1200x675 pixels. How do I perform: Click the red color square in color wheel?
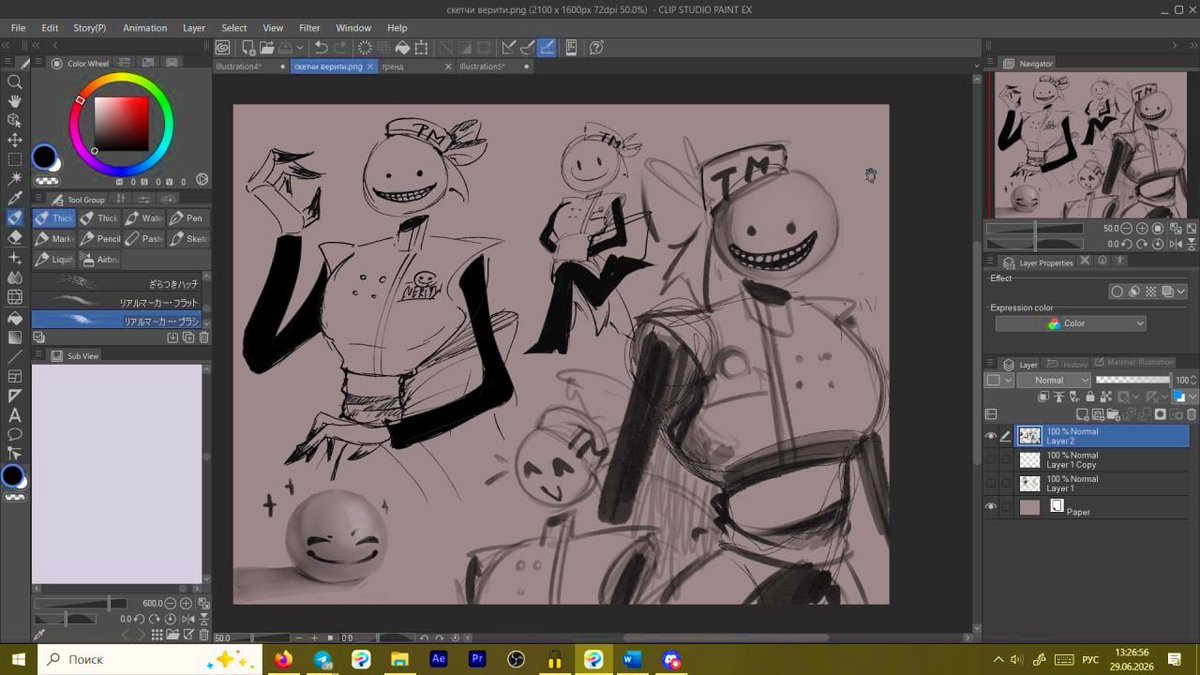pyautogui.click(x=121, y=123)
